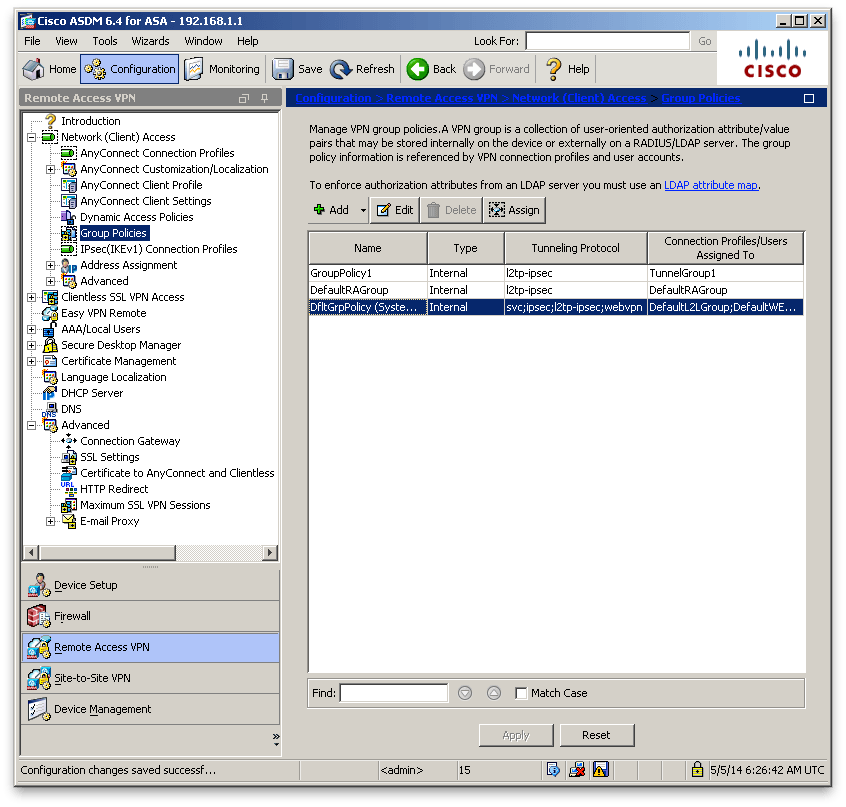
Task: Go Back with the green arrow
Action: [418, 69]
